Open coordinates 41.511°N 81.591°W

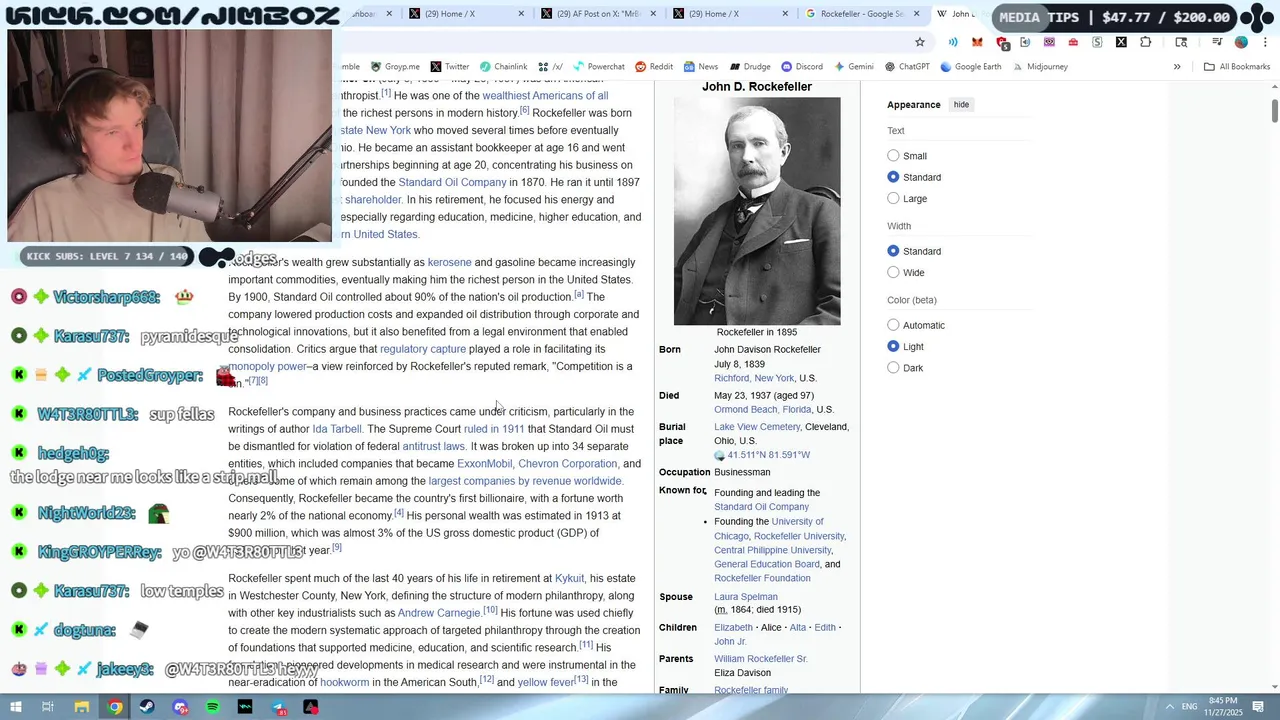(x=769, y=455)
